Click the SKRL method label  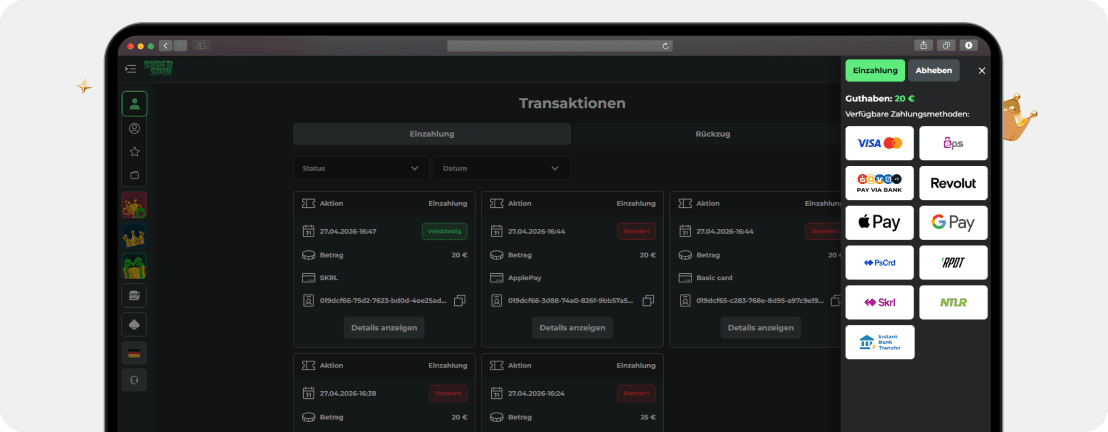coord(329,278)
